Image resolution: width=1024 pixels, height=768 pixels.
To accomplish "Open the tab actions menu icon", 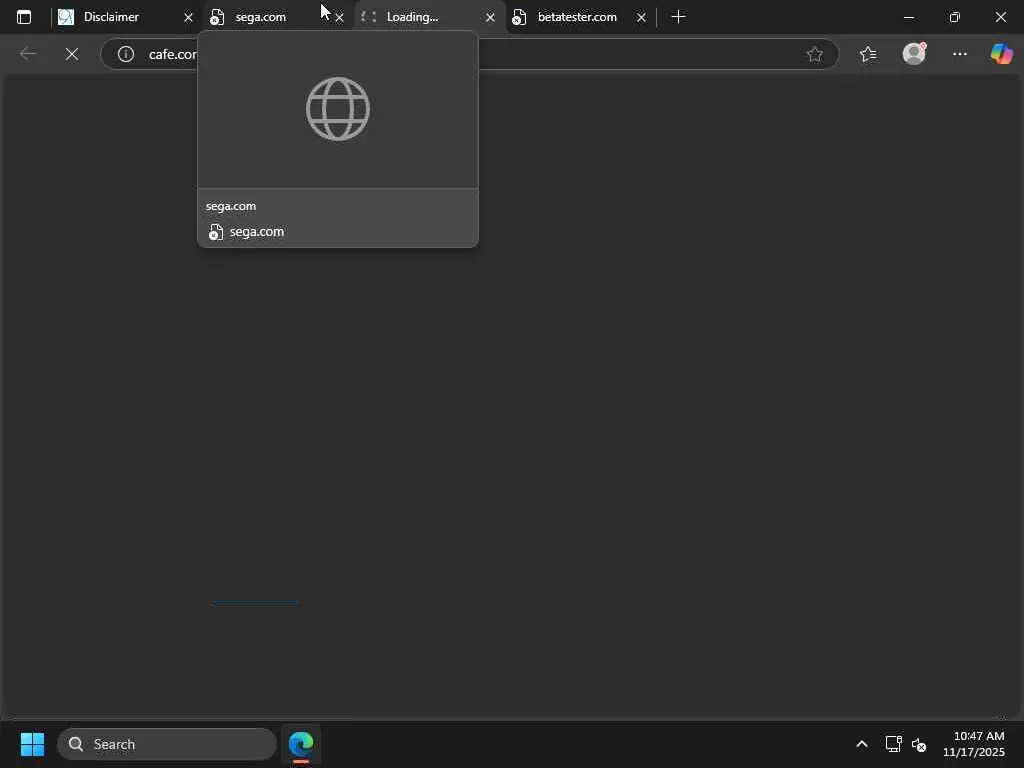I will (24, 17).
